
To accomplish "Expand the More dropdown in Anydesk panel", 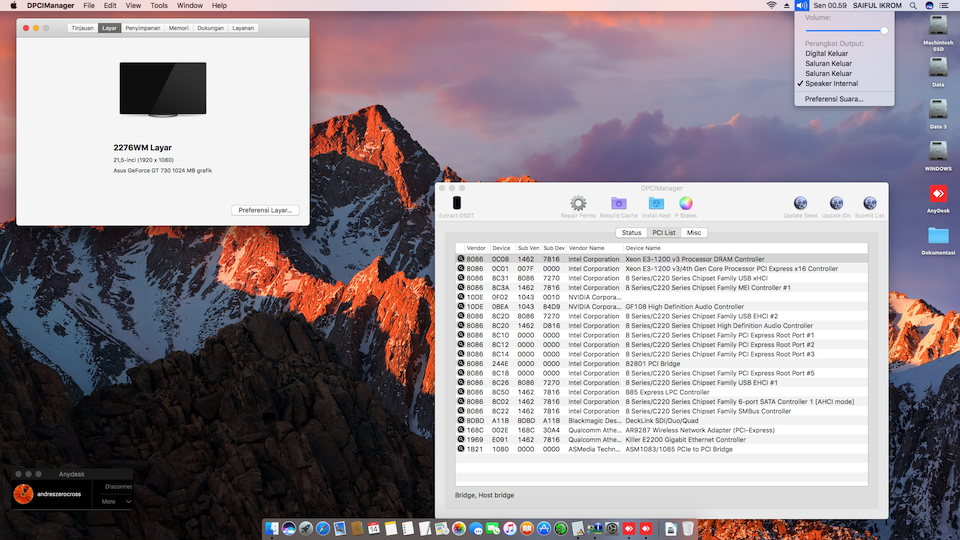I will (x=116, y=501).
